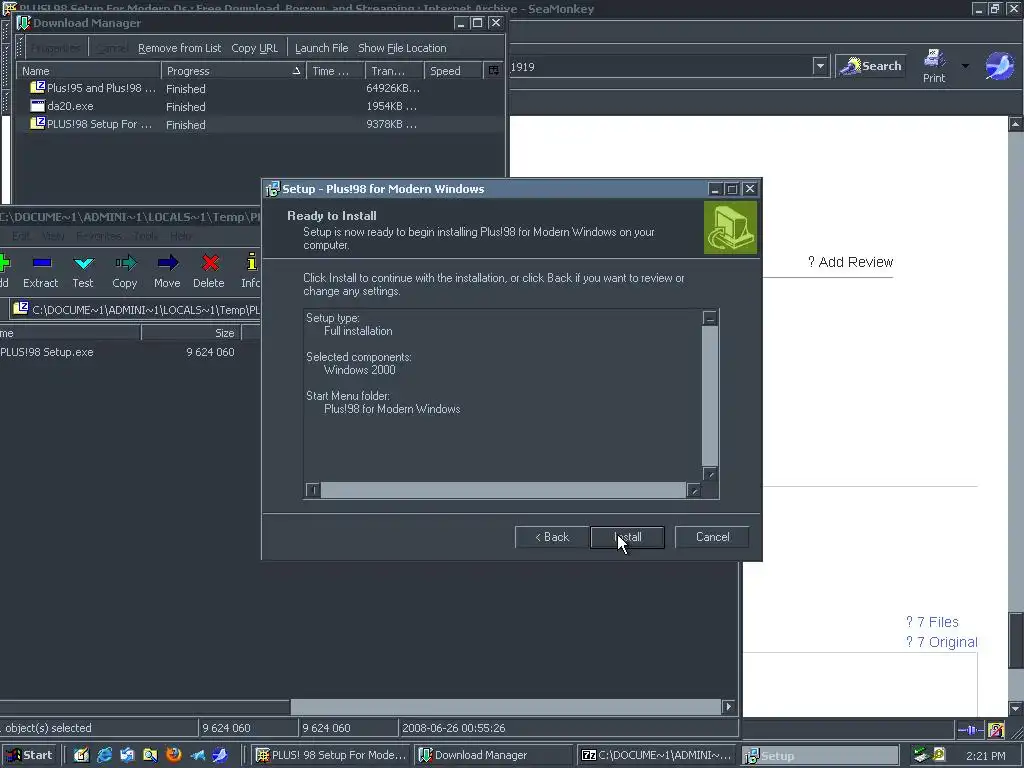Open the 7 Original link

[x=941, y=642]
